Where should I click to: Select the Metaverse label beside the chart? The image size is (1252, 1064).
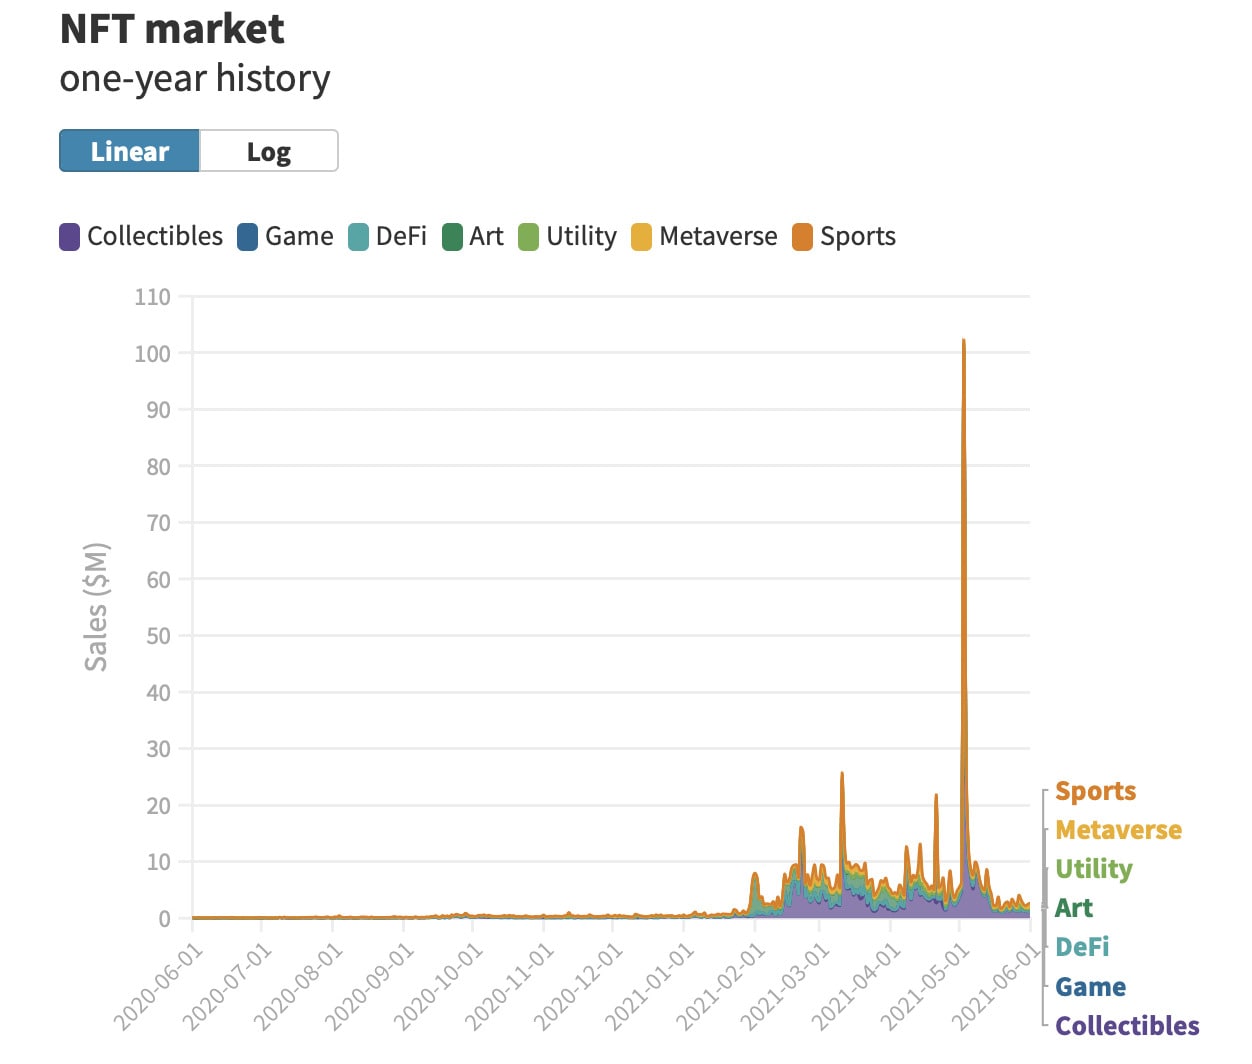click(x=1118, y=830)
